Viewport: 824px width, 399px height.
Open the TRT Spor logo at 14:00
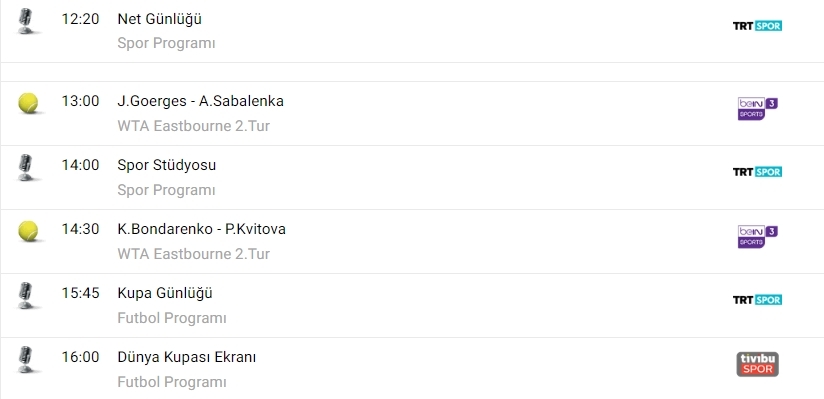tap(757, 172)
